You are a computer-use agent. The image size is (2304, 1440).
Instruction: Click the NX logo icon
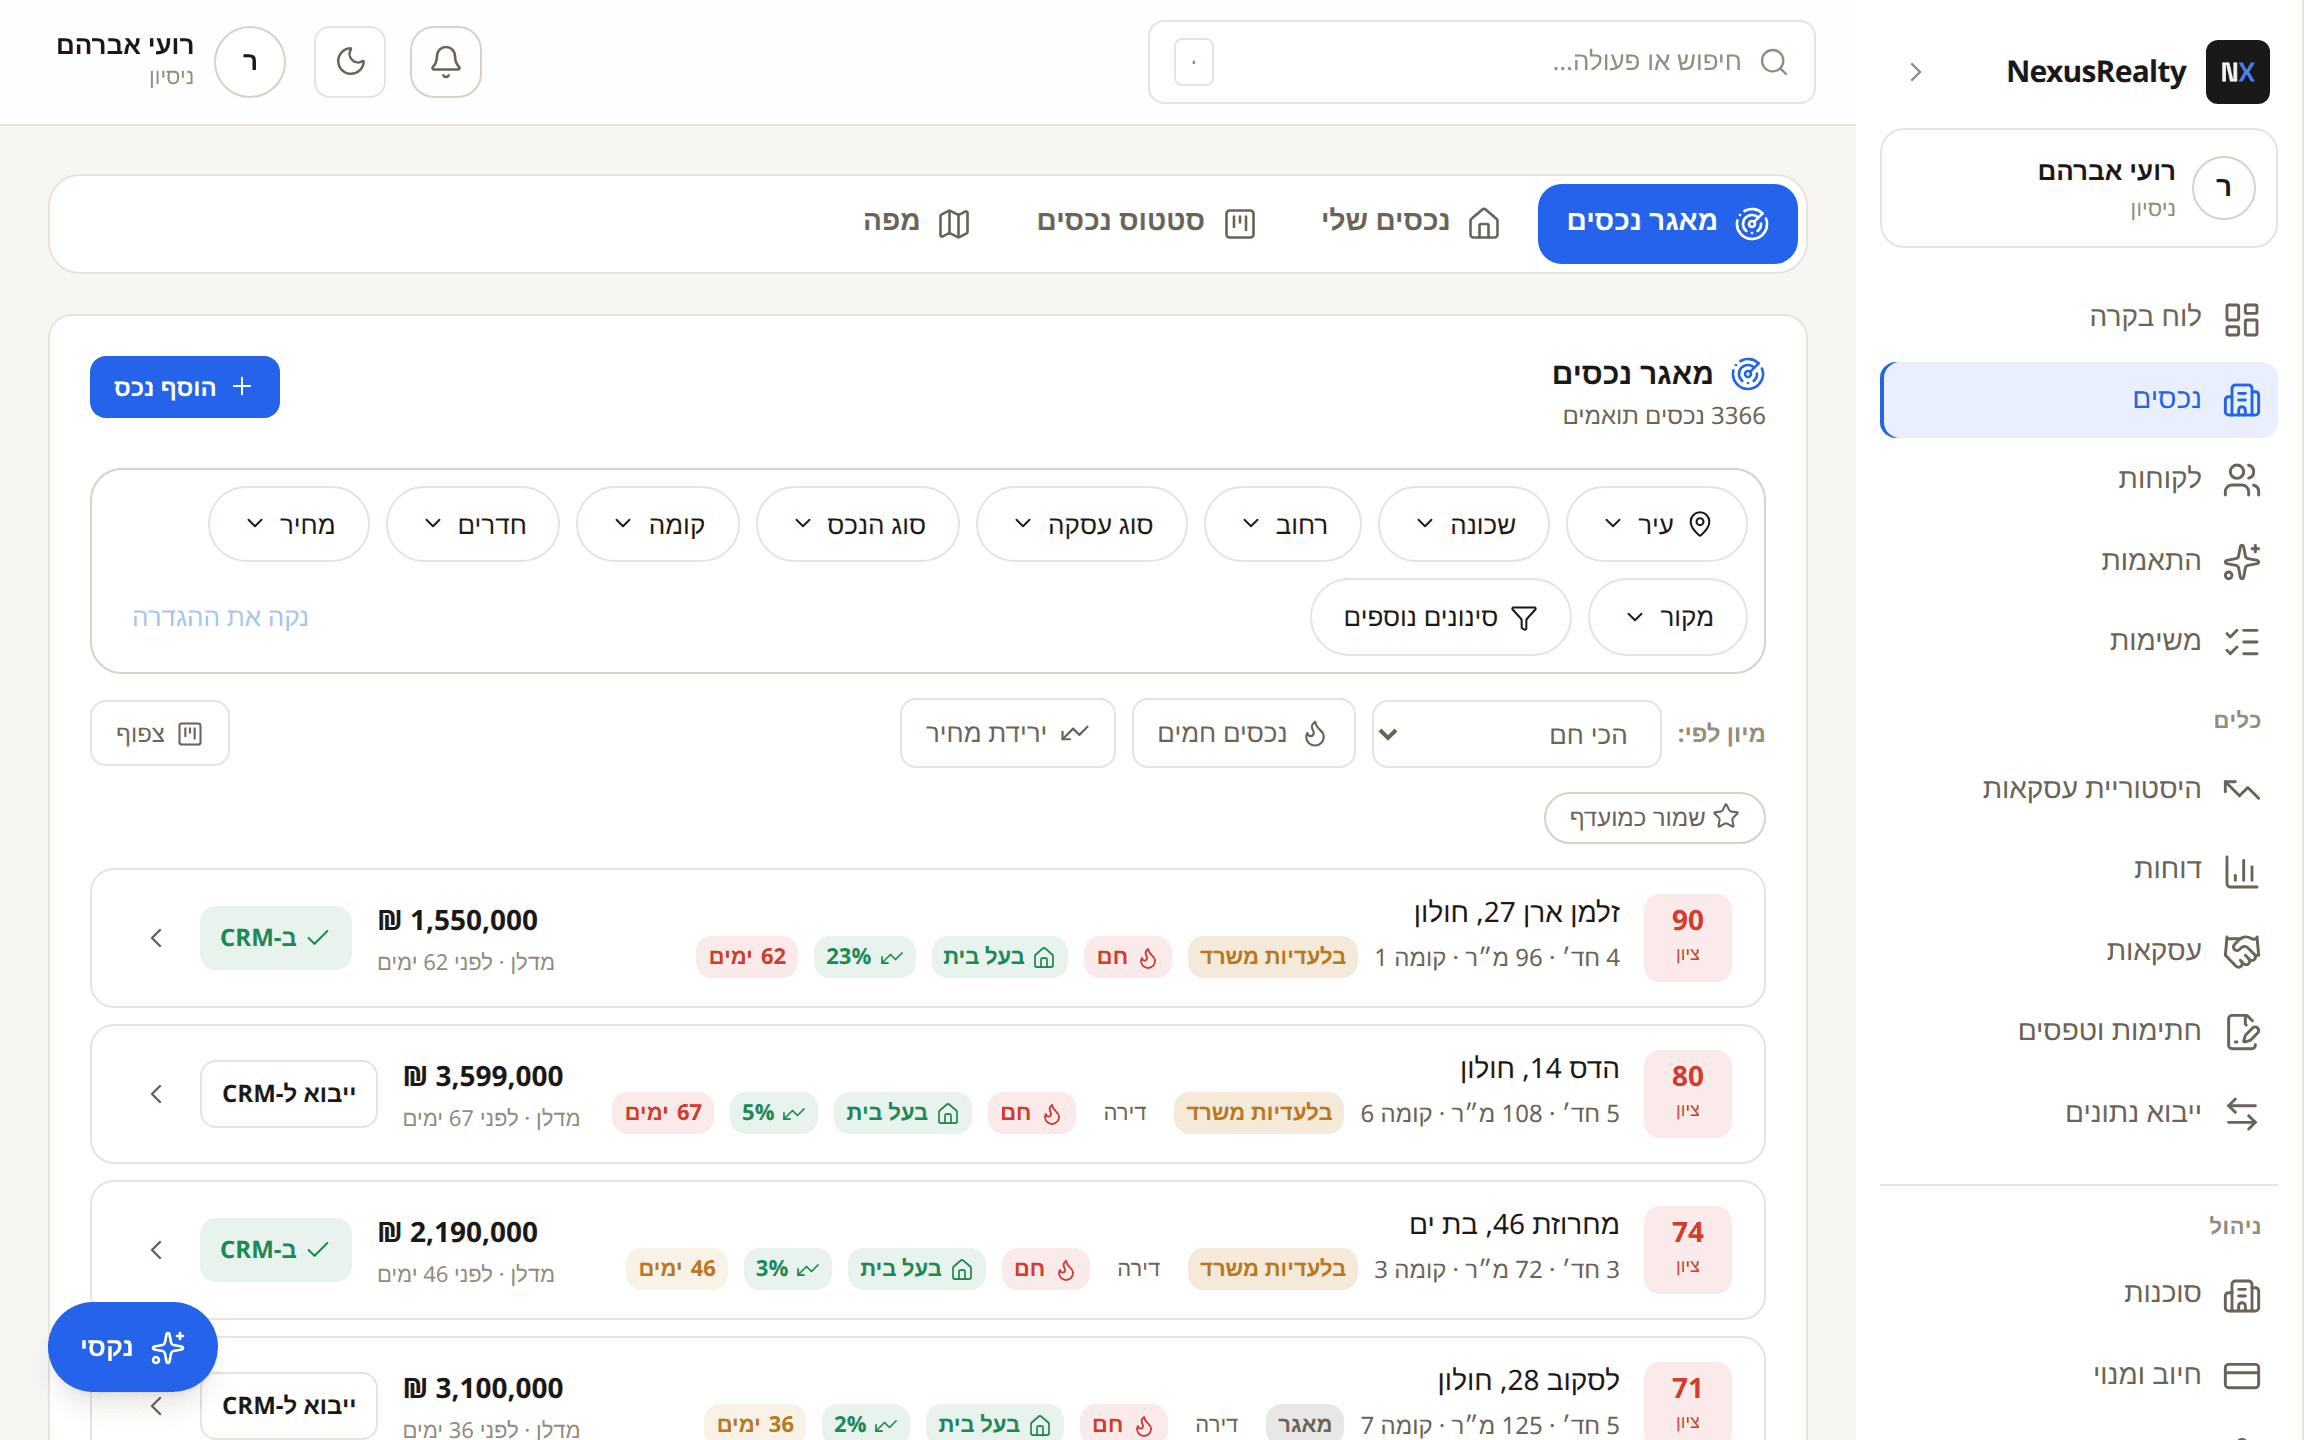pyautogui.click(x=2237, y=72)
